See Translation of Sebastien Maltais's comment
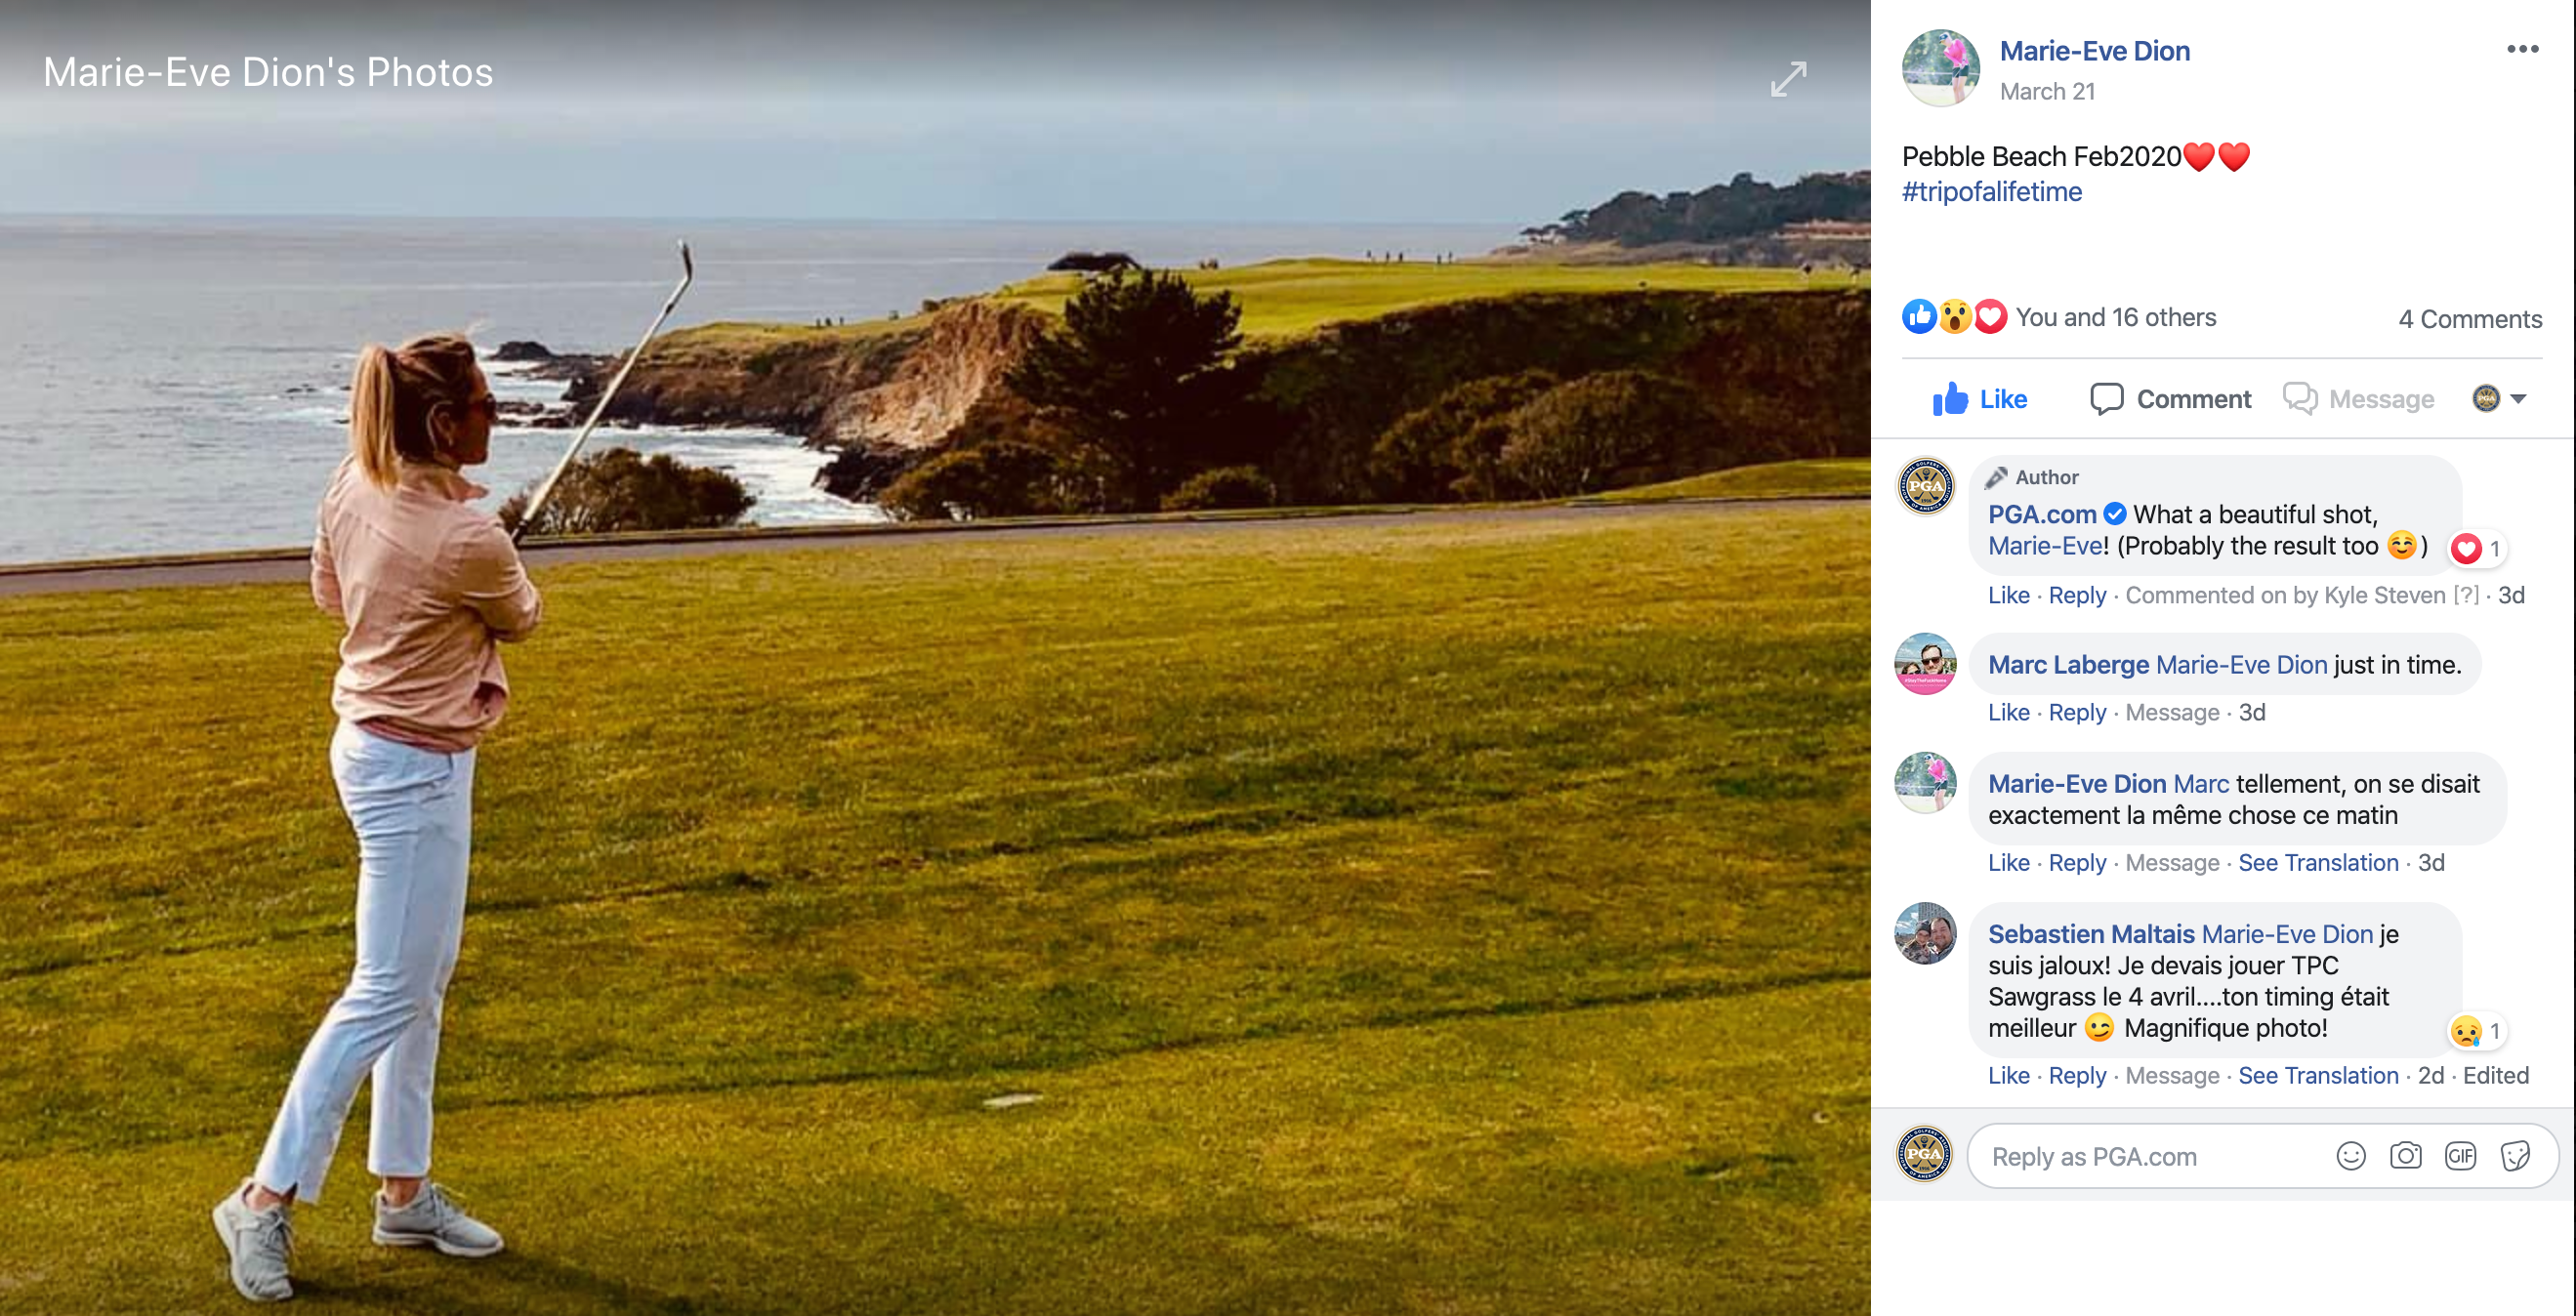 (x=2317, y=1075)
